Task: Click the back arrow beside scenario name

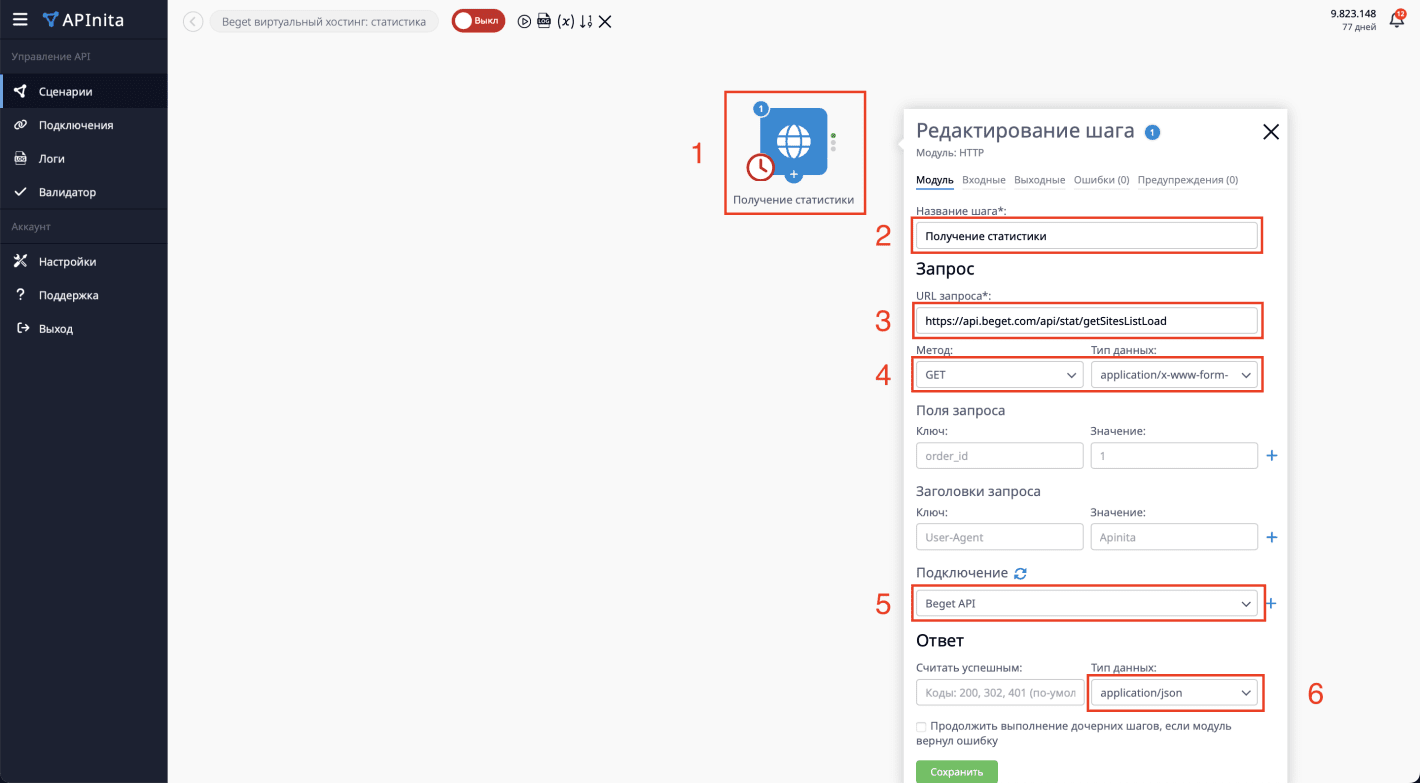Action: [x=193, y=22]
